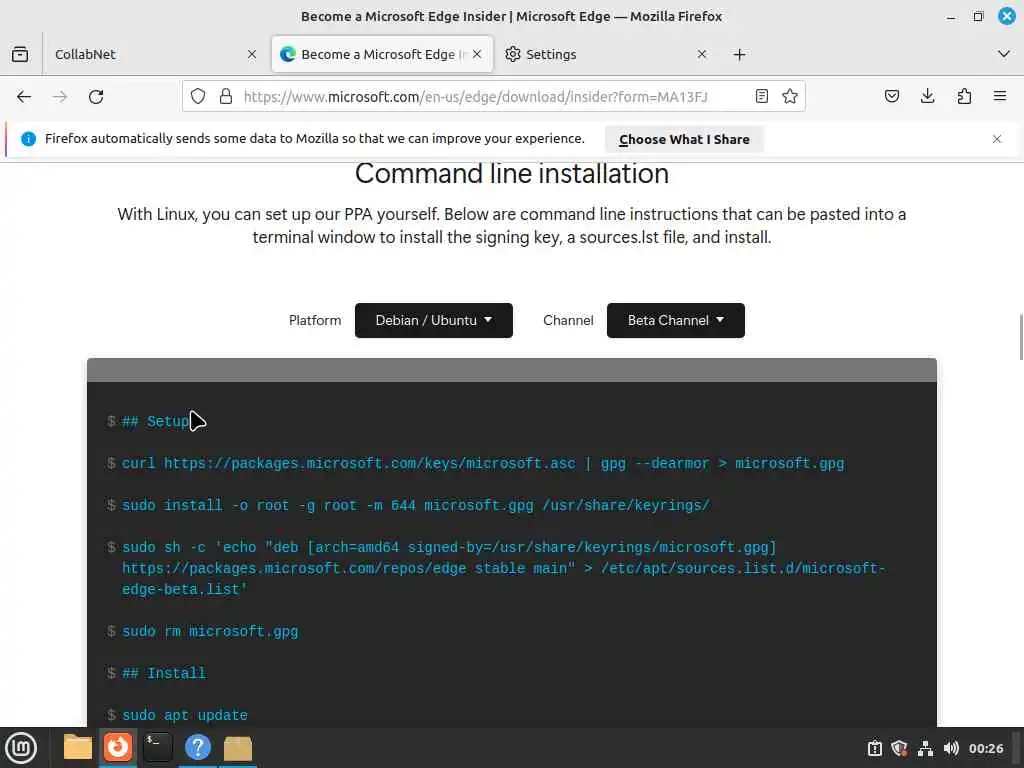The image size is (1024, 768).
Task: Dismiss the Firefox data notification bar
Action: (997, 139)
